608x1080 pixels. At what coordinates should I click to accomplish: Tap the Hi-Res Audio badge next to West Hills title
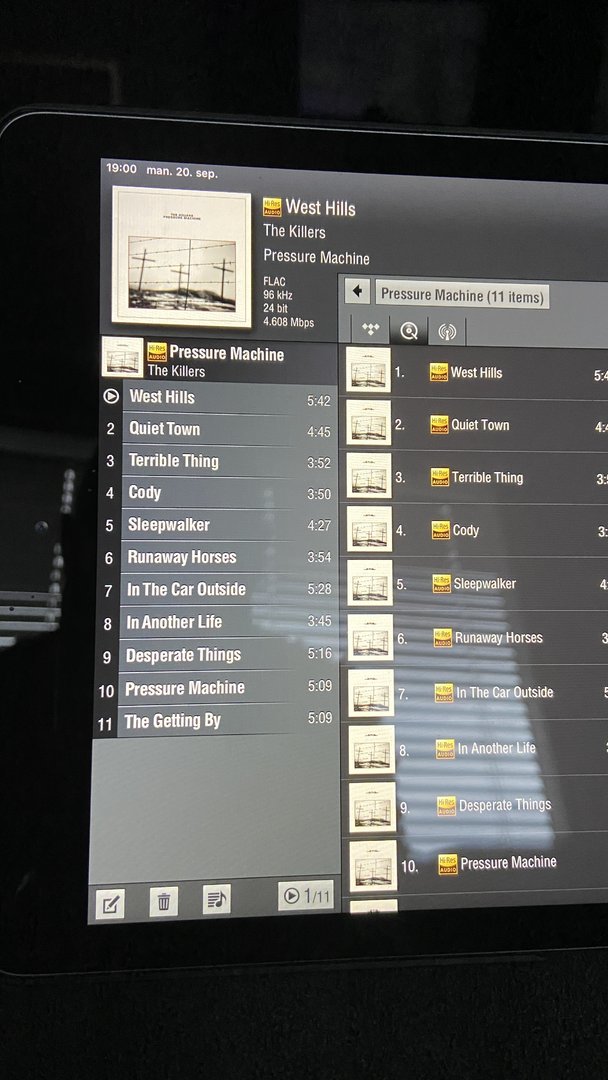pos(272,207)
